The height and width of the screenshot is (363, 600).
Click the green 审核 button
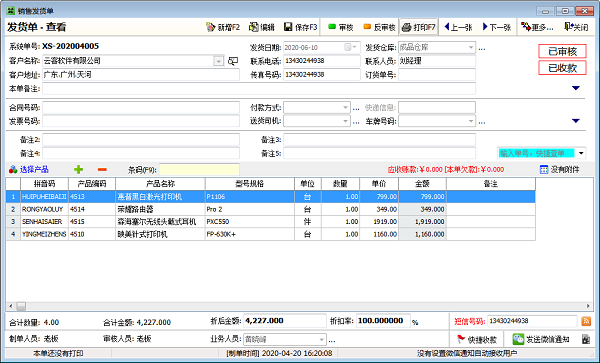point(341,27)
